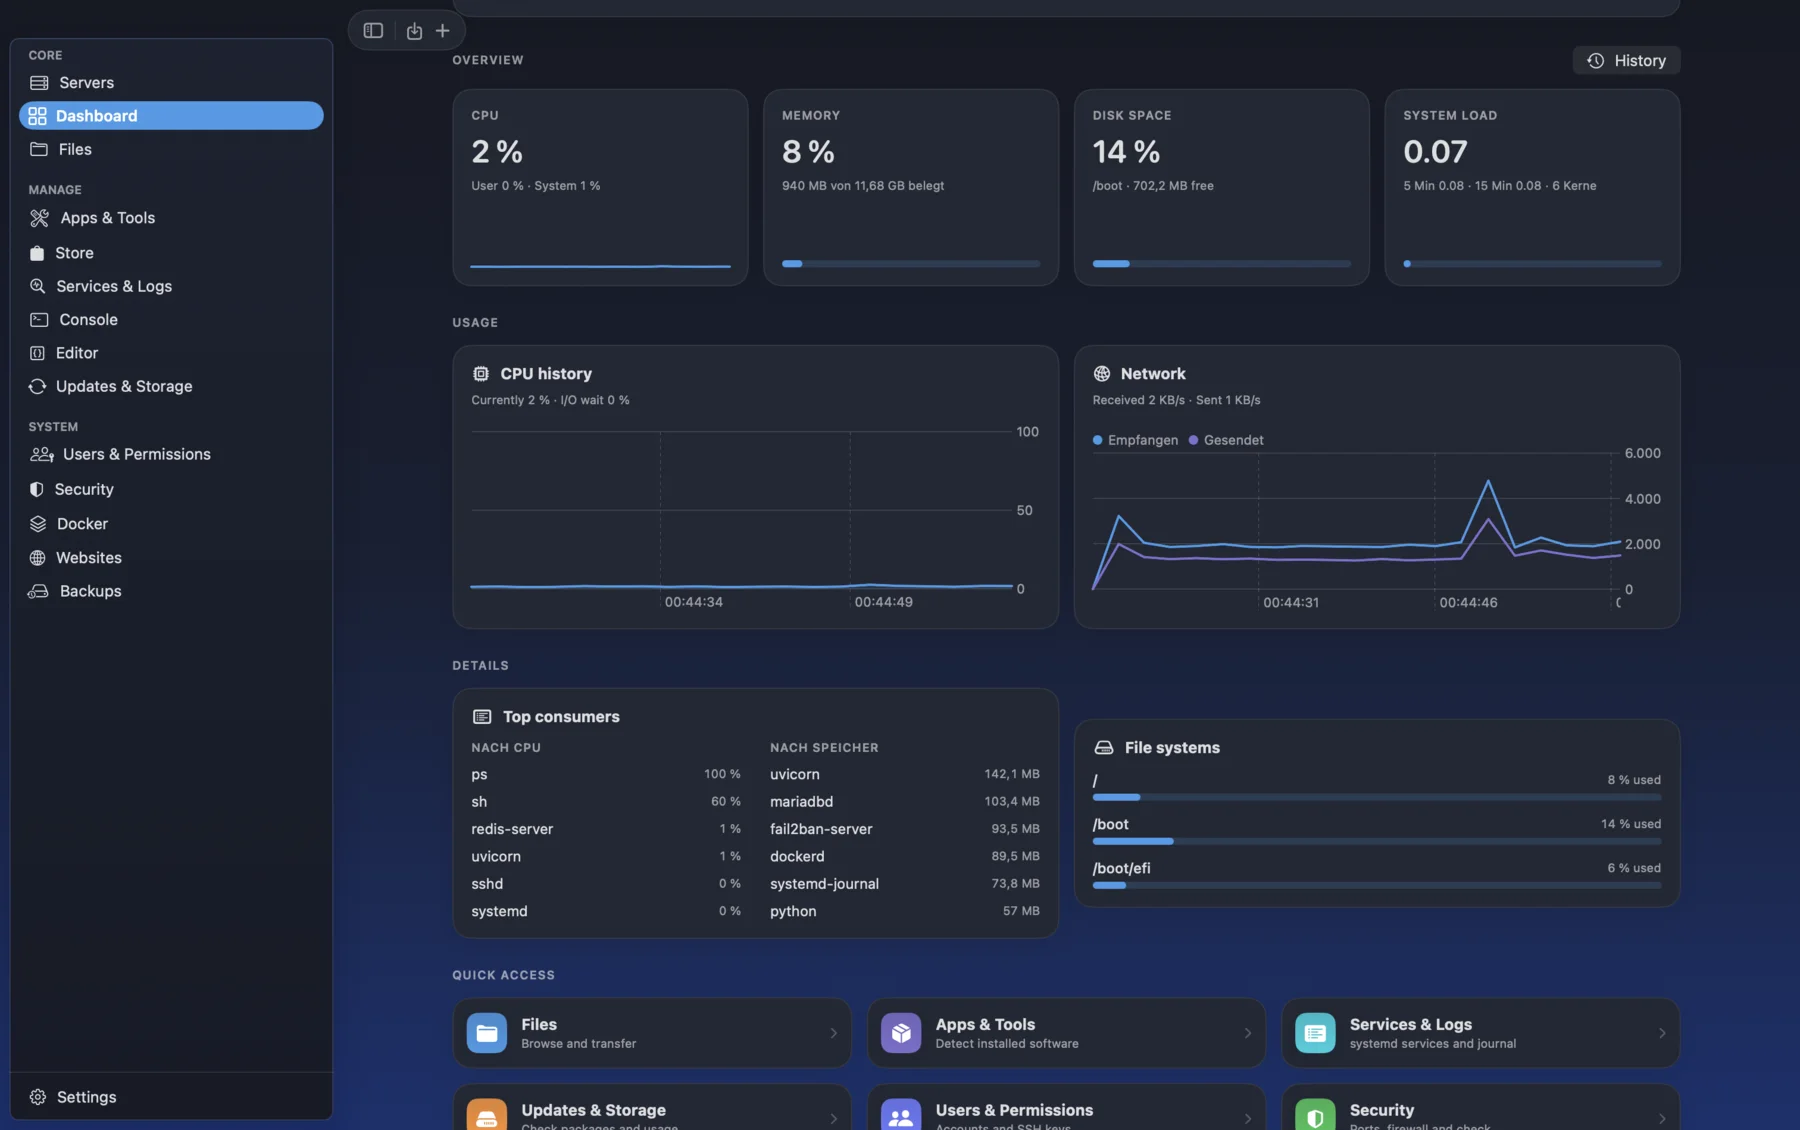The height and width of the screenshot is (1130, 1800).
Task: Click the orange Updates & Storage icon
Action: tap(487, 1116)
